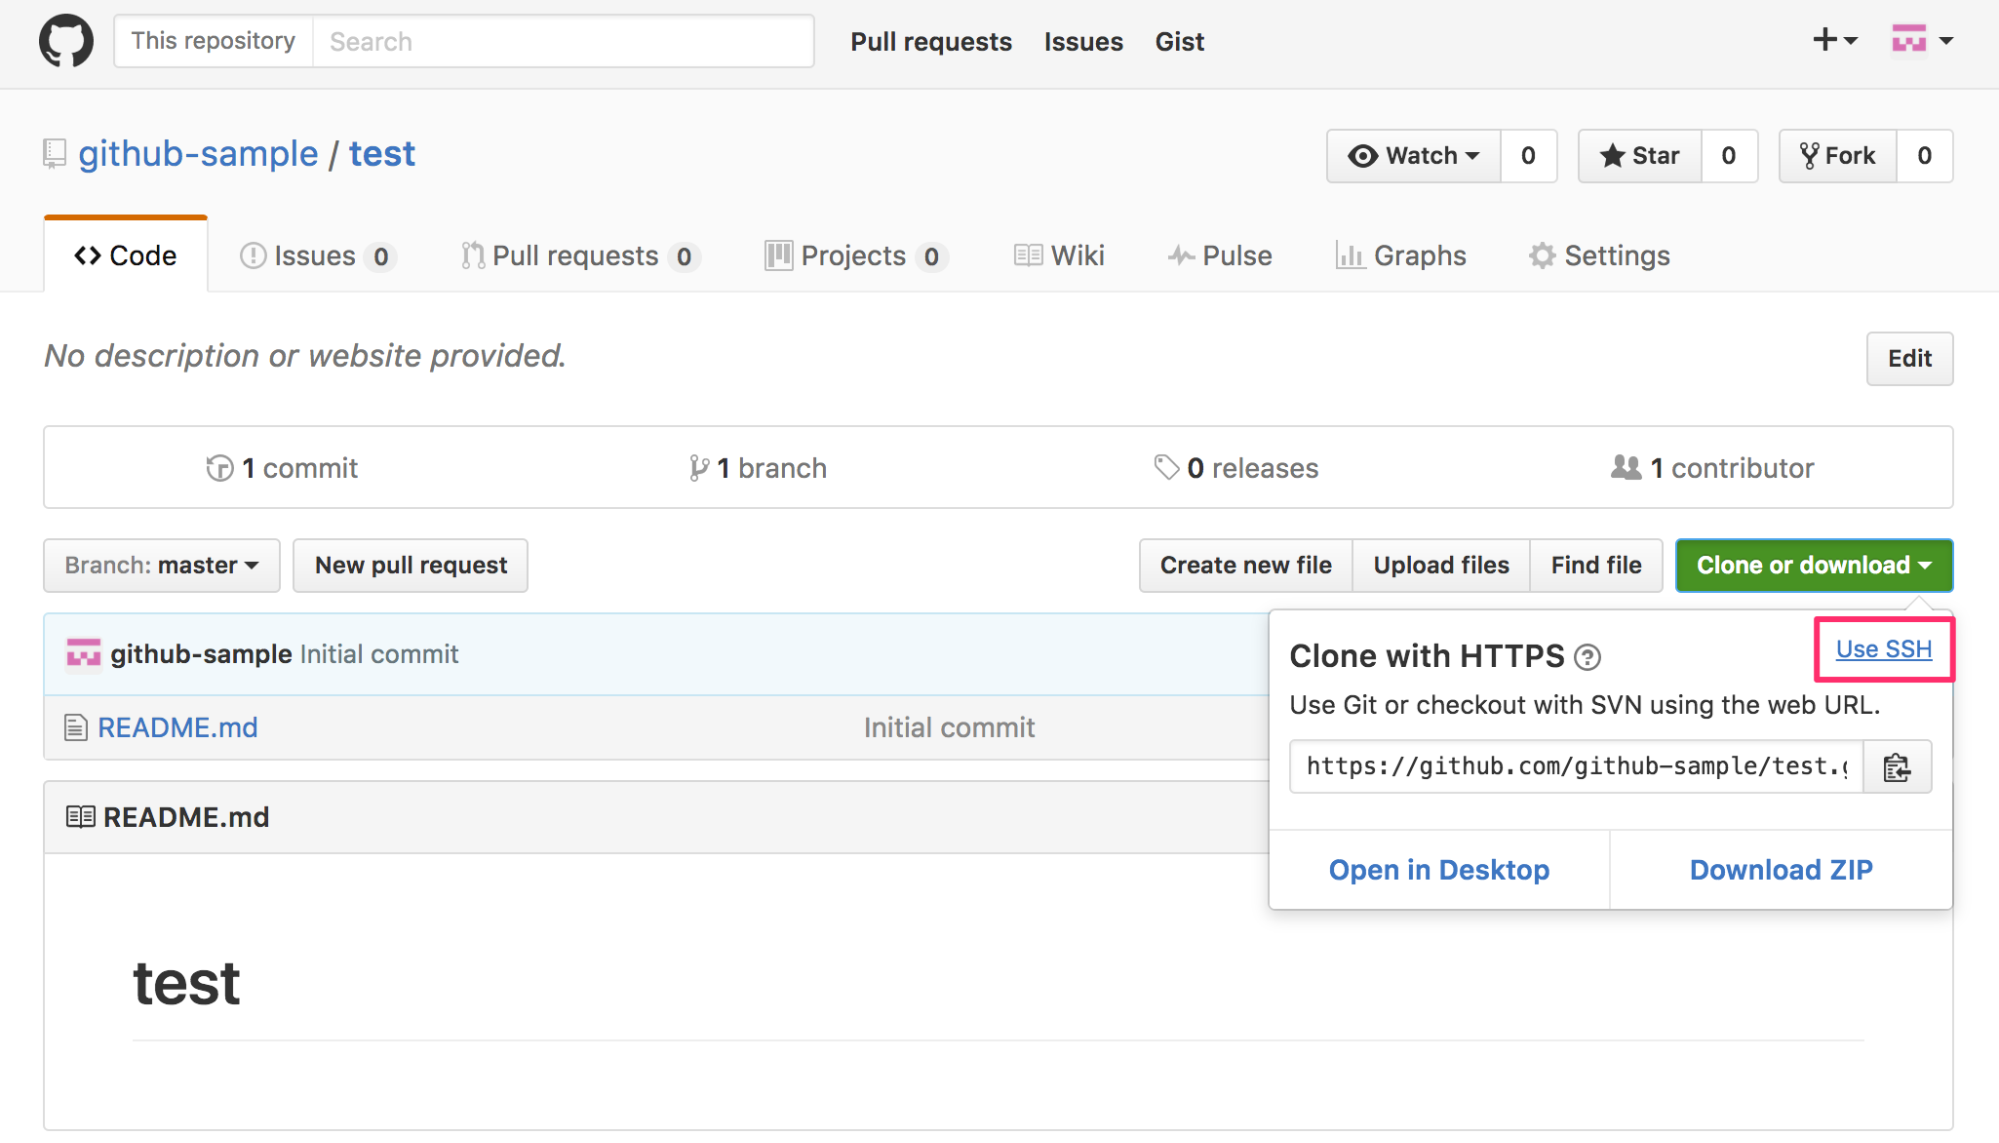
Task: Click the README.md file icon in file list
Action: click(x=75, y=727)
